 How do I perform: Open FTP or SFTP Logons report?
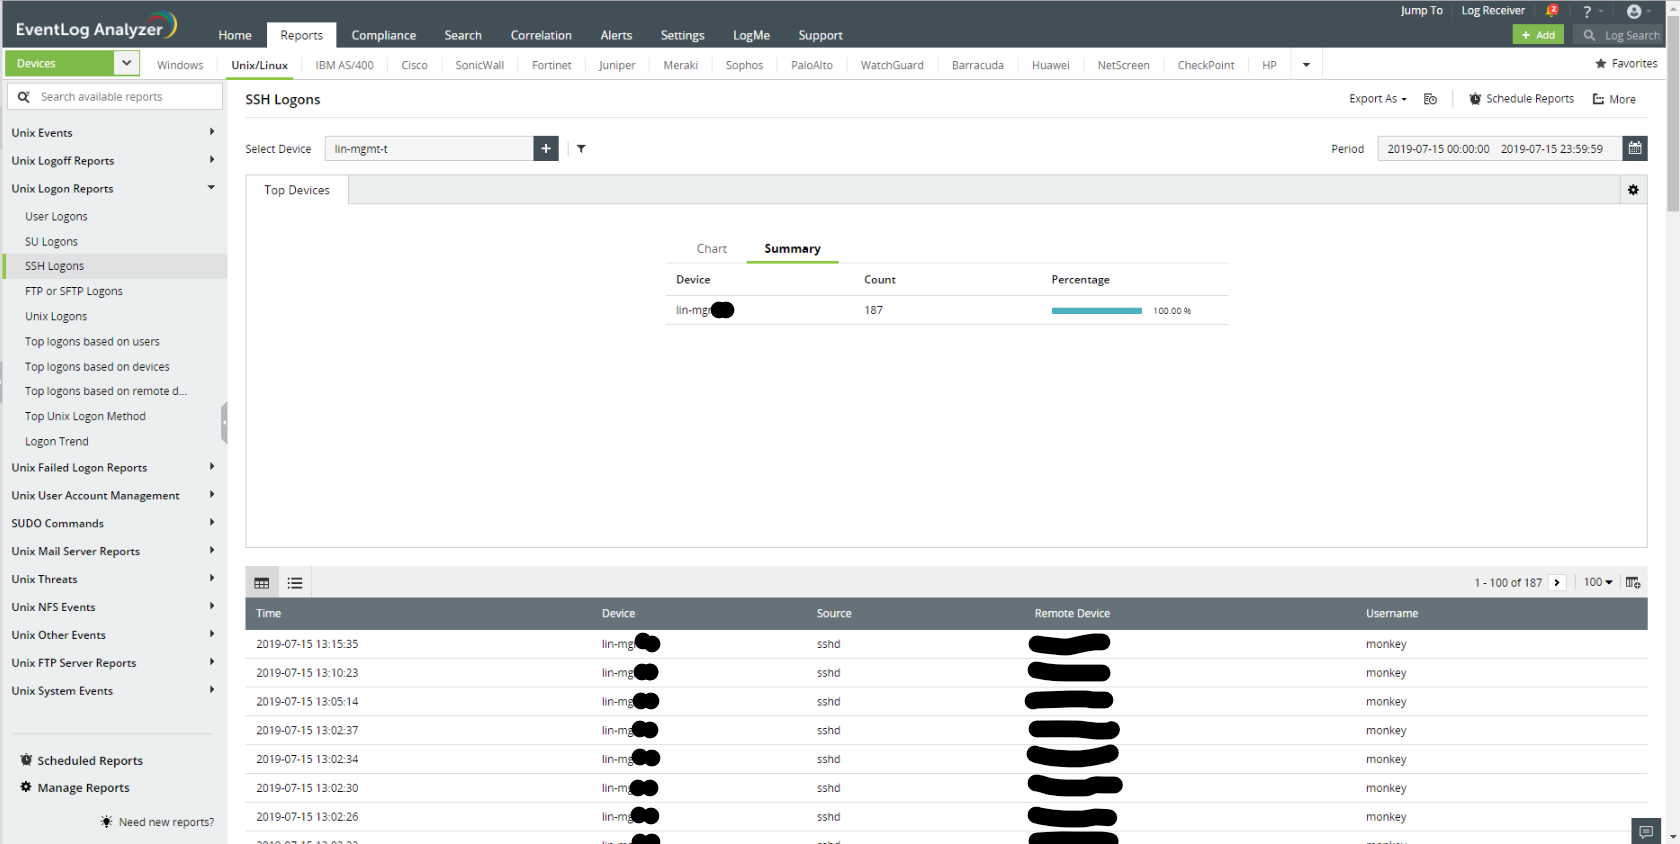click(x=74, y=291)
